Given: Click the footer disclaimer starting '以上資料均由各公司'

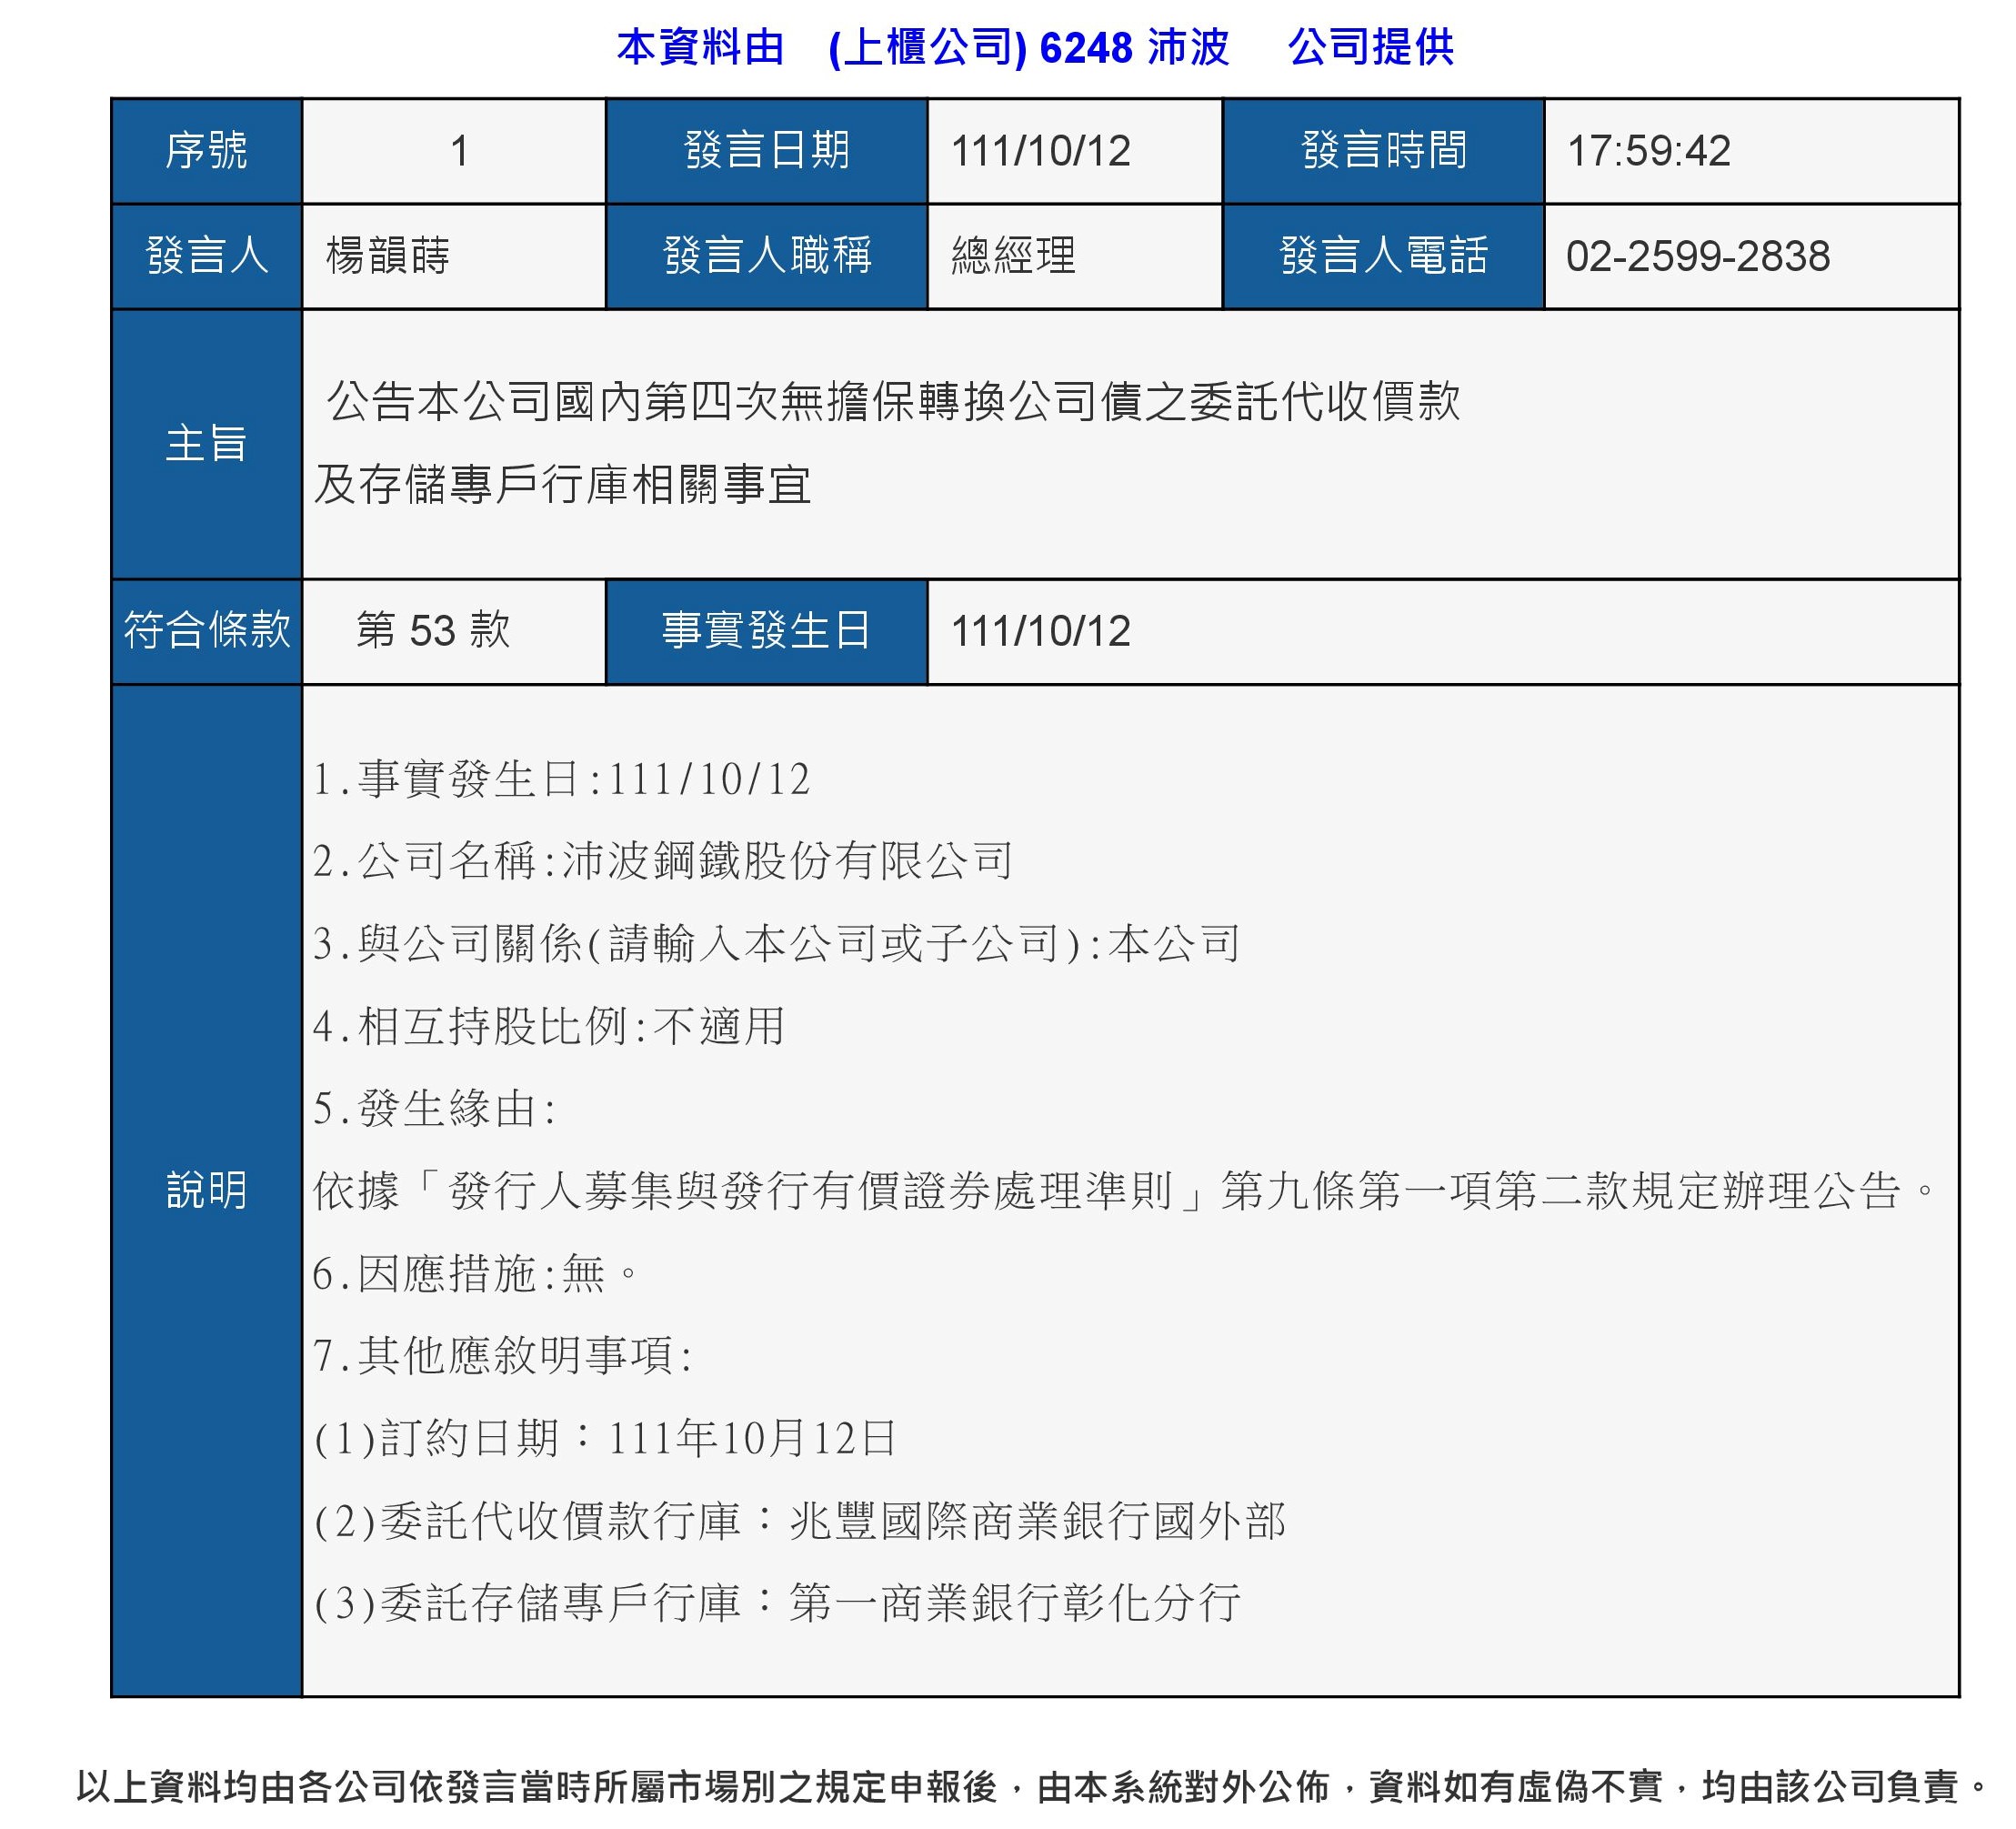Looking at the screenshot, I should [1033, 1786].
